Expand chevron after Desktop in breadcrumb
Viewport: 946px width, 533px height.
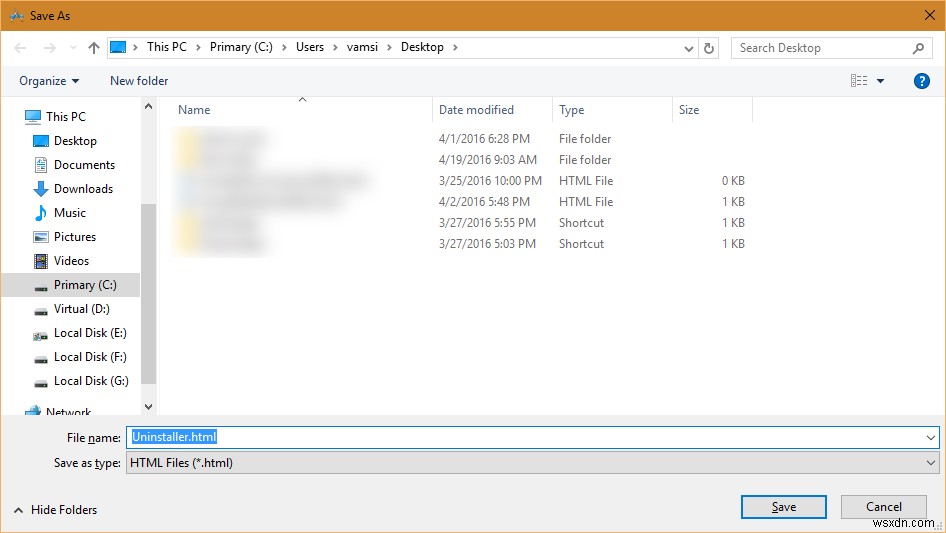pos(456,47)
